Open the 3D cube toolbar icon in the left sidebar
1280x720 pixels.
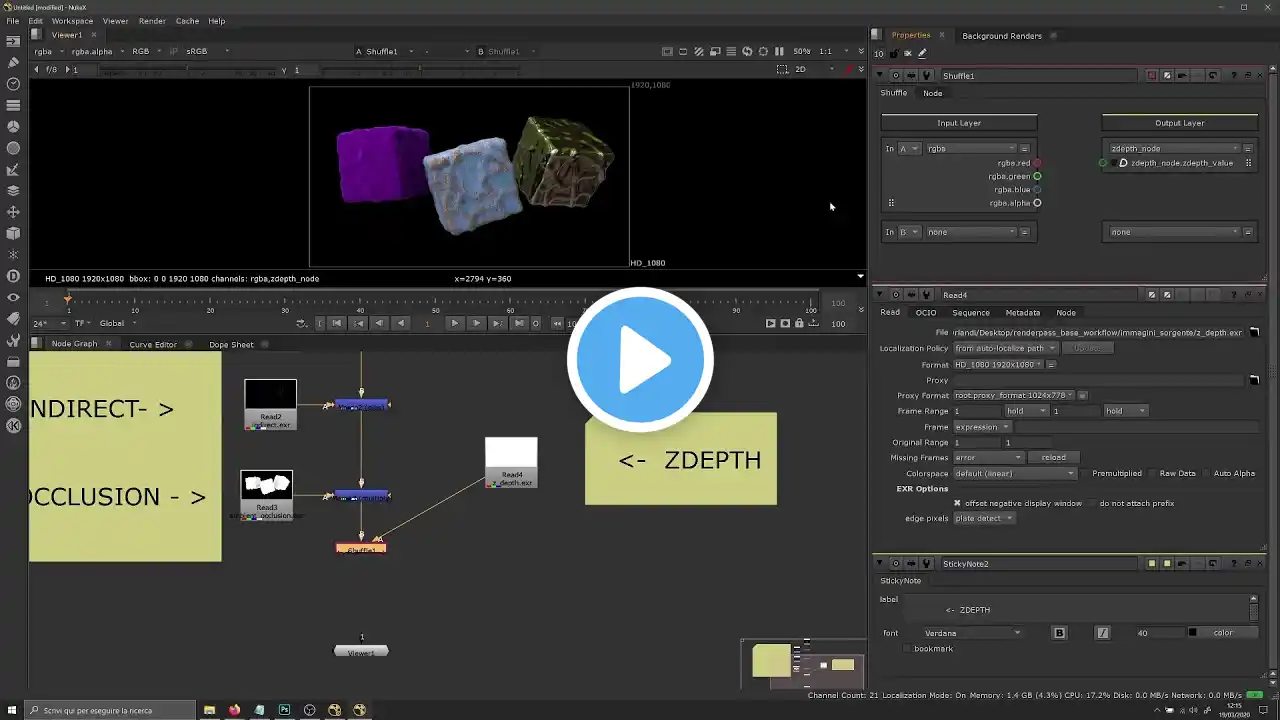(13, 233)
